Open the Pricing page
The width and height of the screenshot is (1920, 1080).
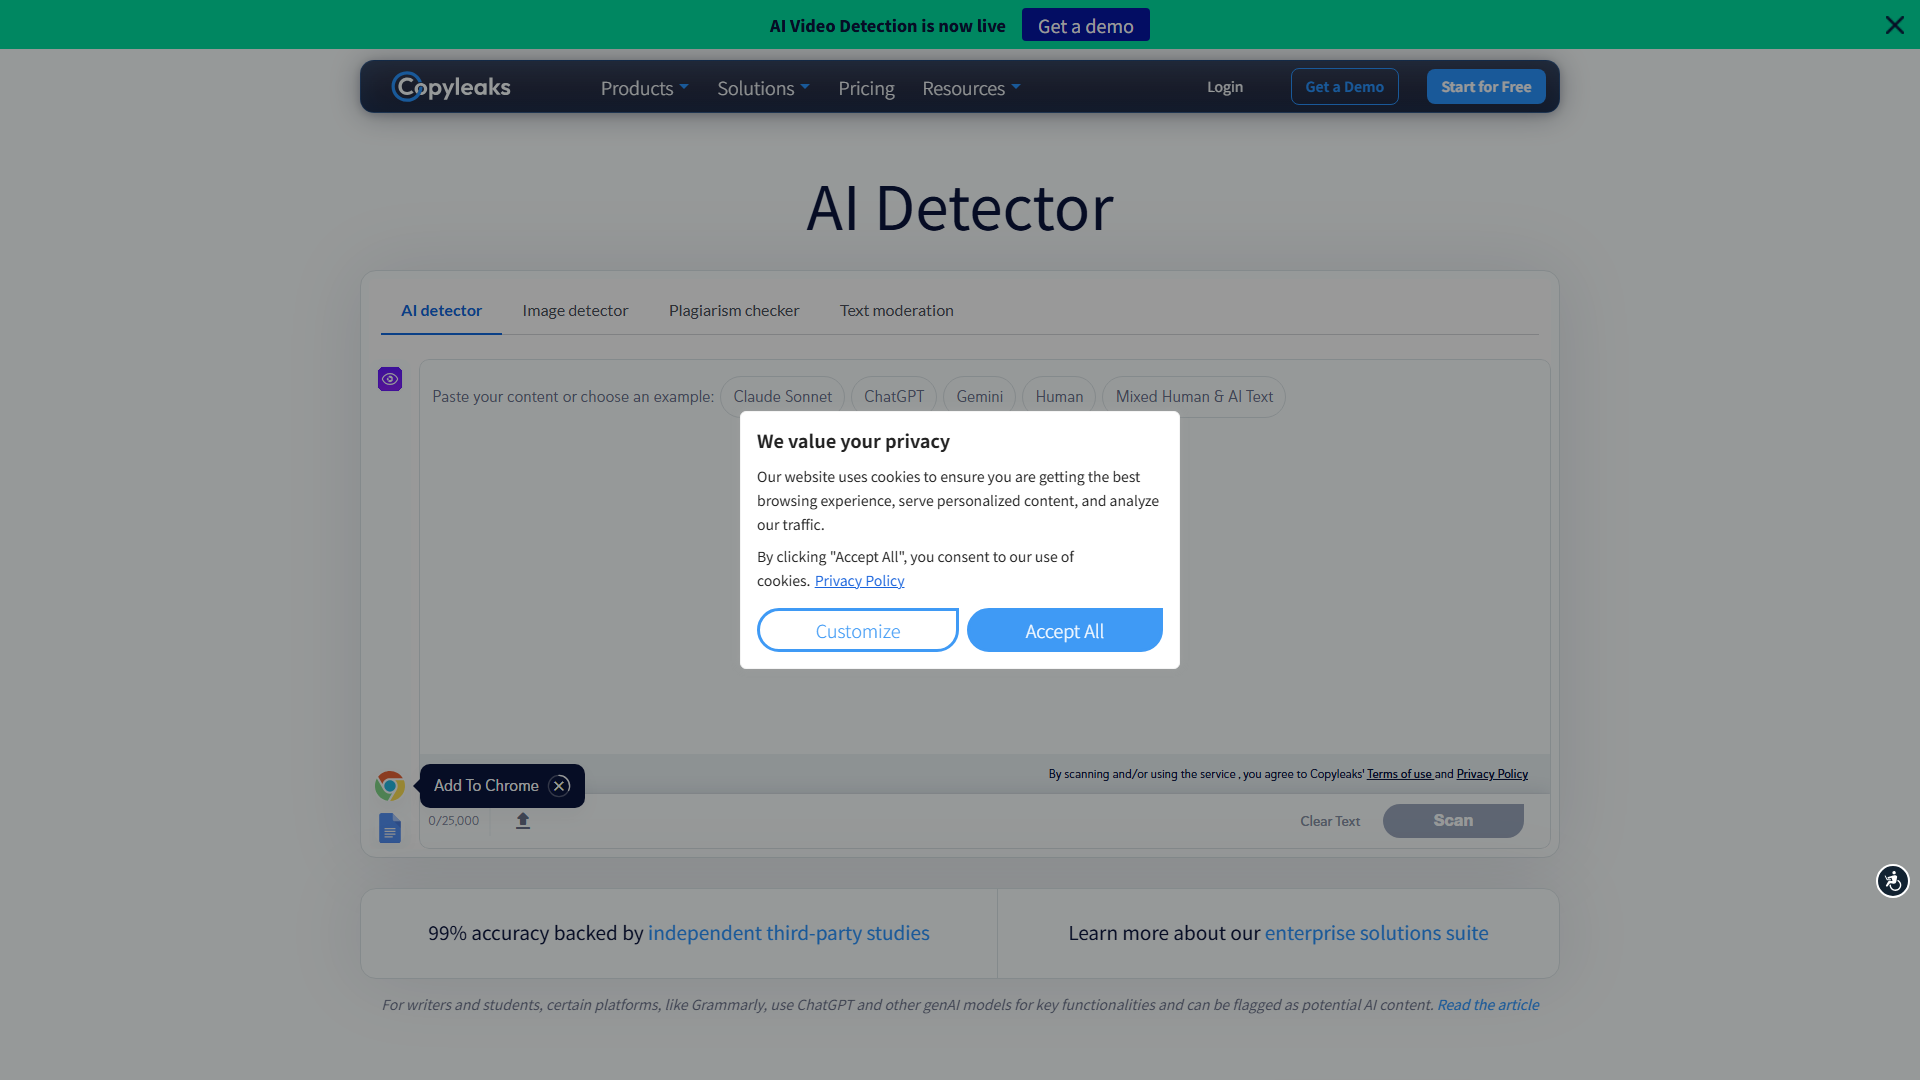click(x=866, y=88)
